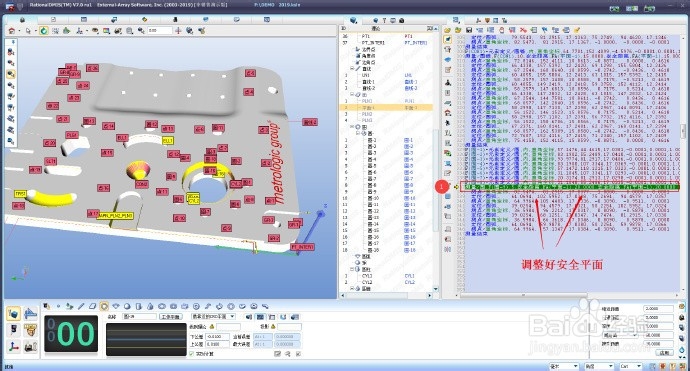Select the sphere feature tool icon

pos(127,306)
